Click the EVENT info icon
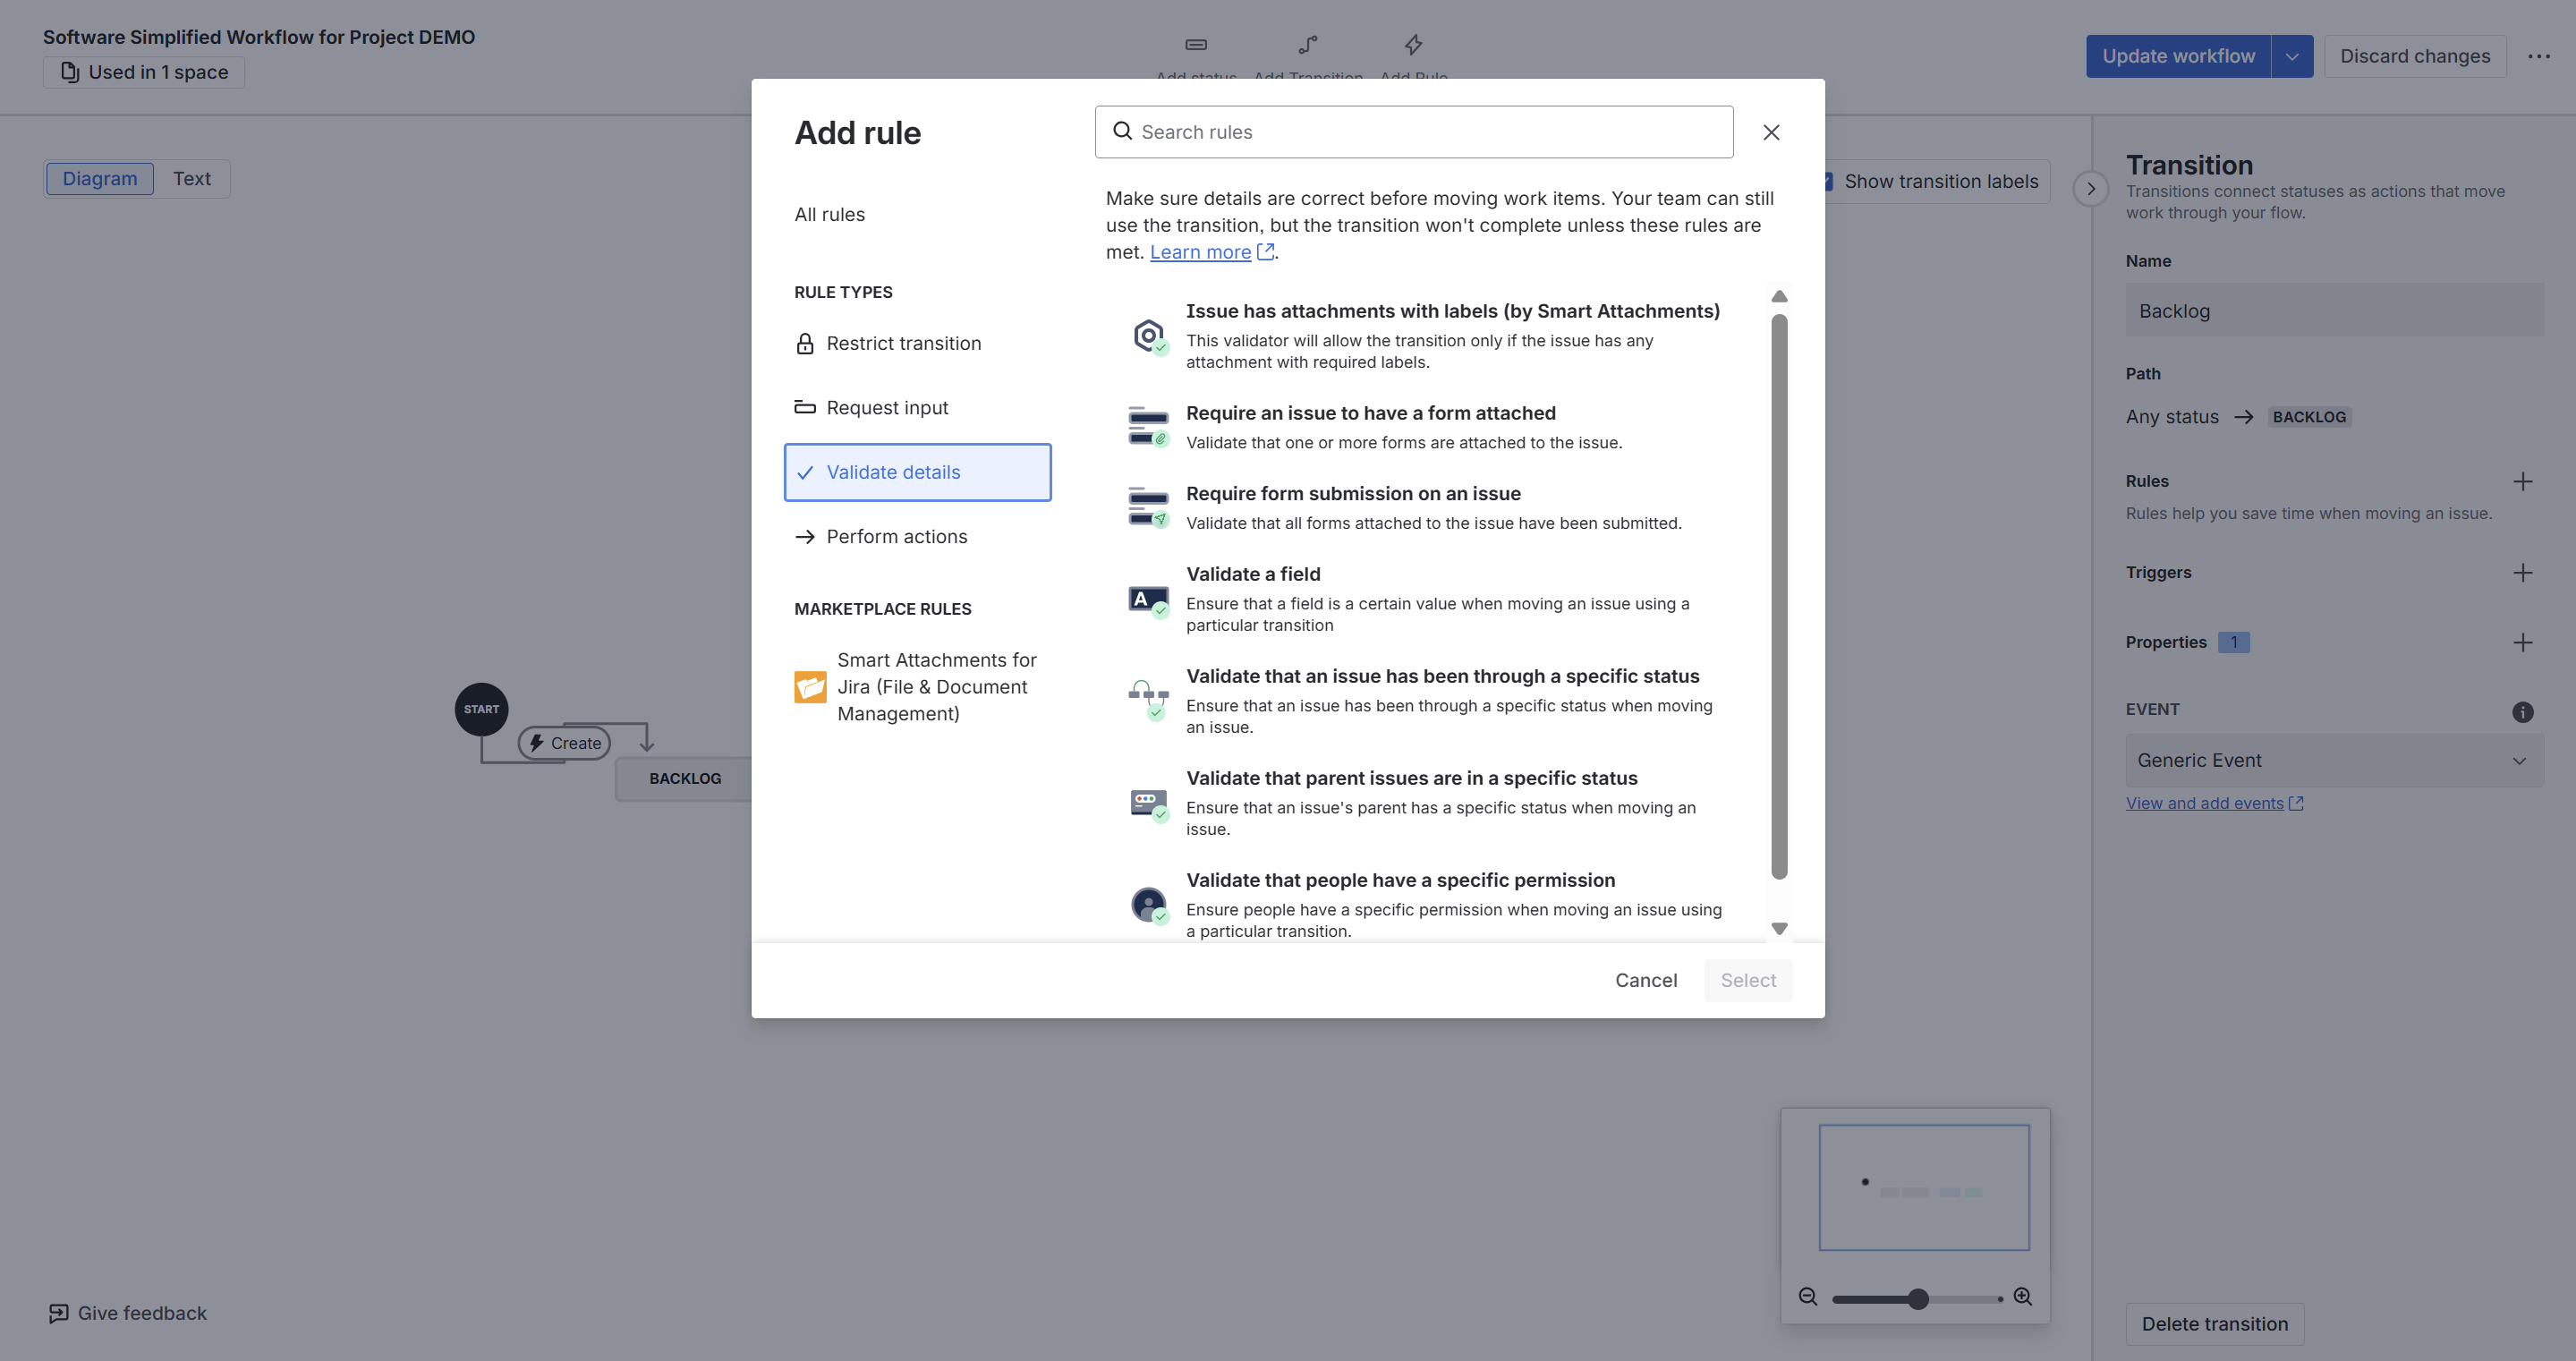Screen dimensions: 2576x1361 (2522, 712)
